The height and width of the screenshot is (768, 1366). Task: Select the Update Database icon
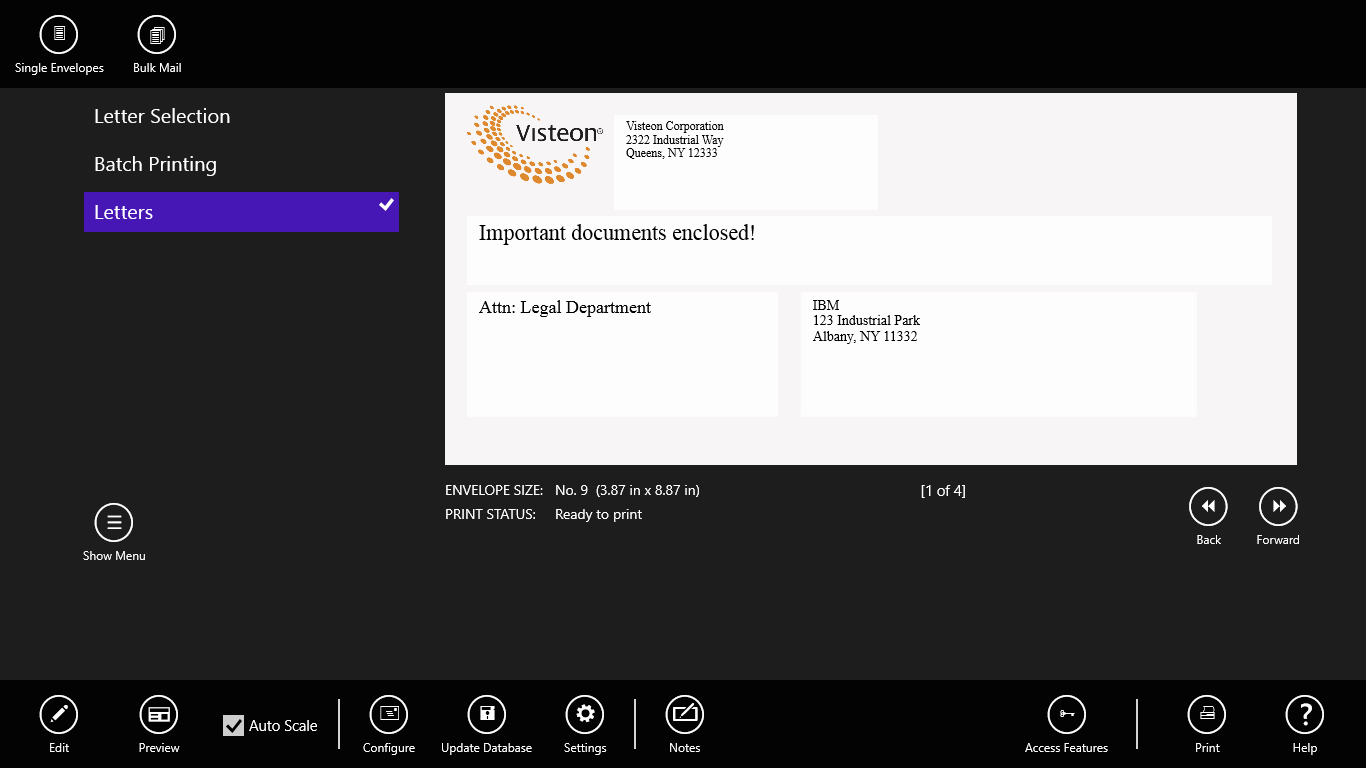[487, 714]
